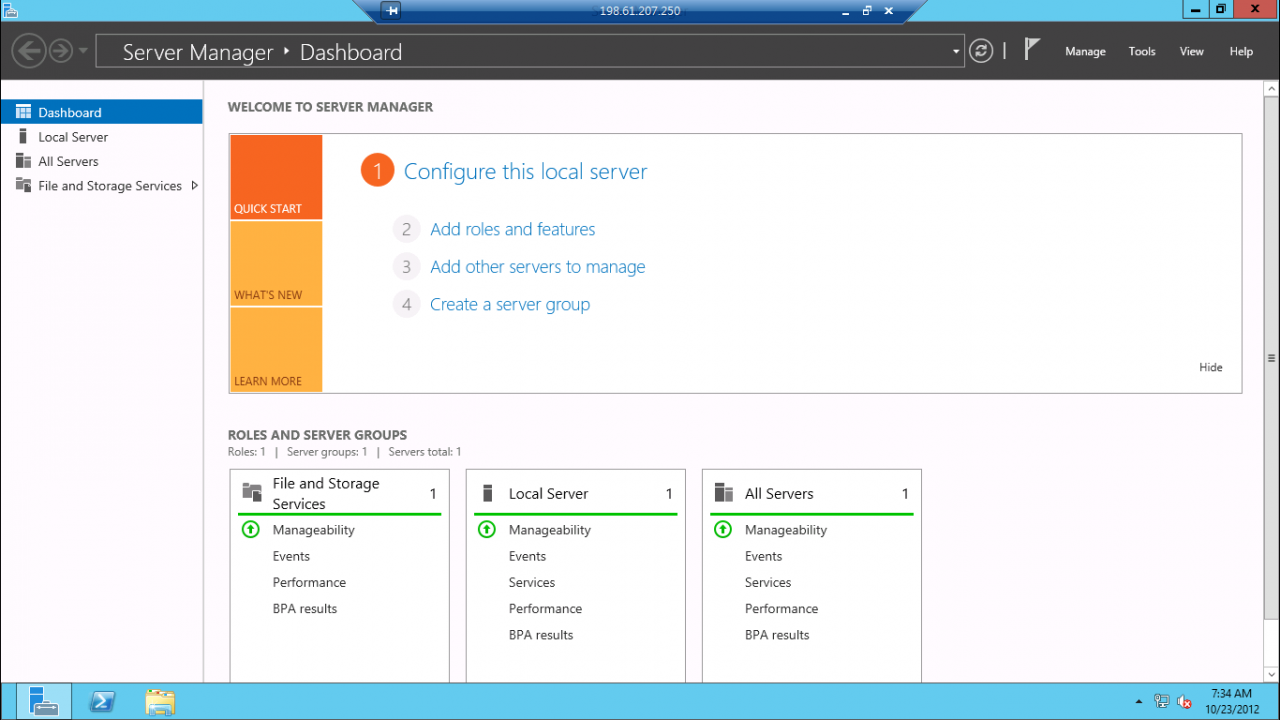1280x720 pixels.
Task: Select Dashboard in the navigation pane
Action: [x=101, y=112]
